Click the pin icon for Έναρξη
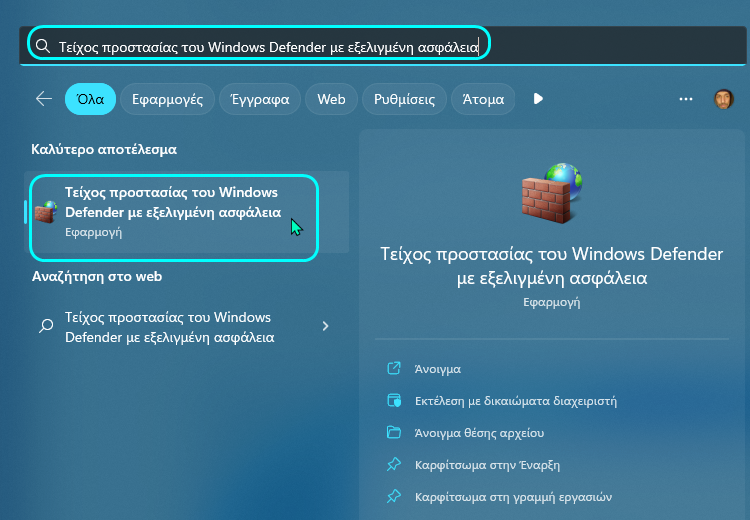This screenshot has height=520, width=750. 394,464
